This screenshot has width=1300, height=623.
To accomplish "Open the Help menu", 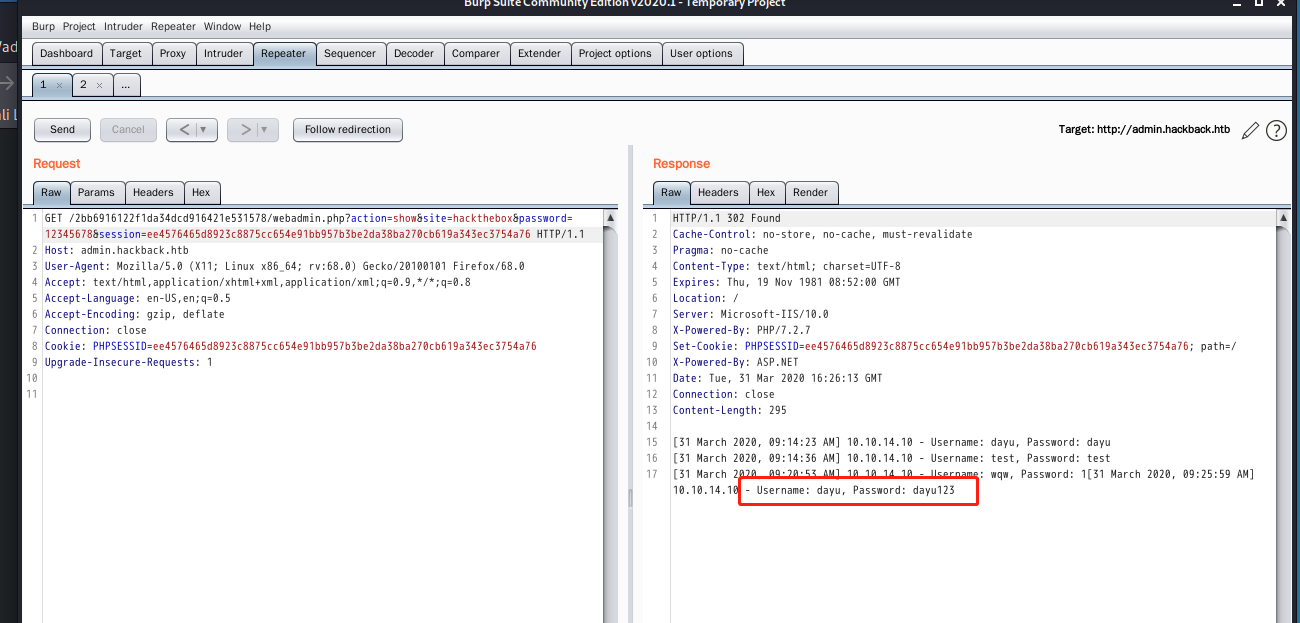I will coord(260,26).
